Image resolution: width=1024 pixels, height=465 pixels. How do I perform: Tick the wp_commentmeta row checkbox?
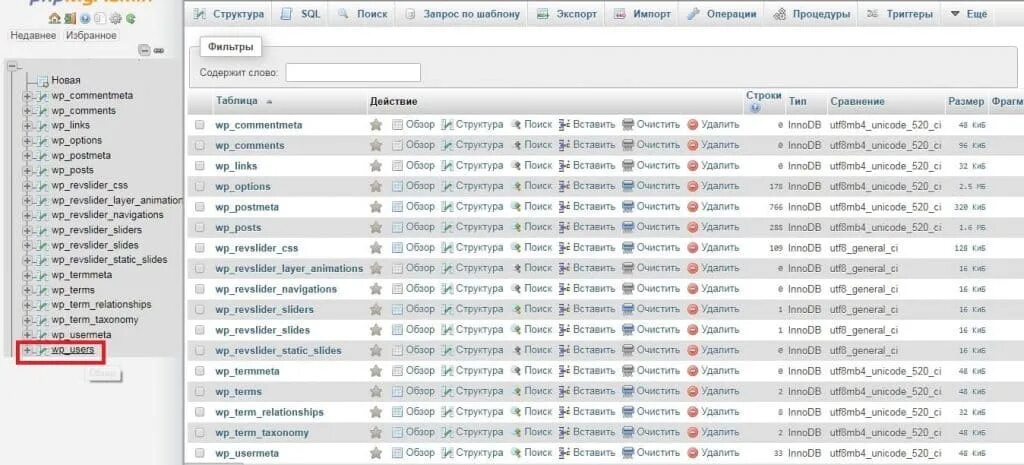tap(200, 125)
